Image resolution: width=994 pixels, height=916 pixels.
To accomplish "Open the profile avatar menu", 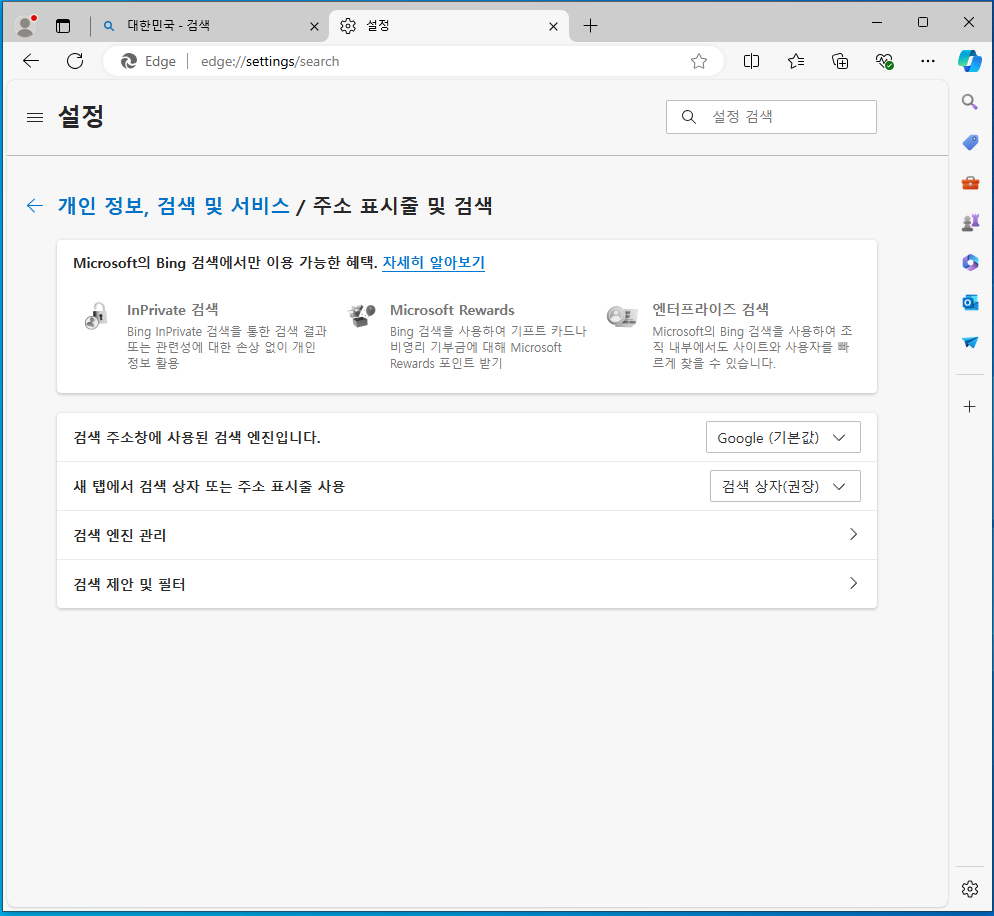I will click(25, 26).
